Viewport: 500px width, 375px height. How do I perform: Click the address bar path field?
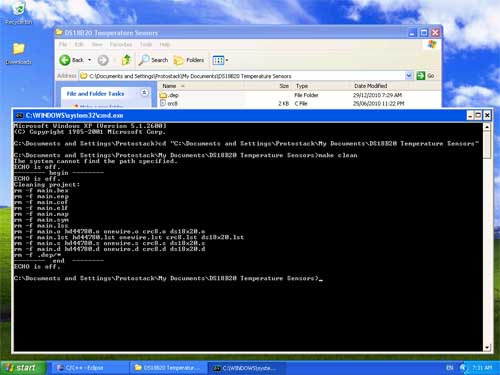pyautogui.click(x=242, y=76)
